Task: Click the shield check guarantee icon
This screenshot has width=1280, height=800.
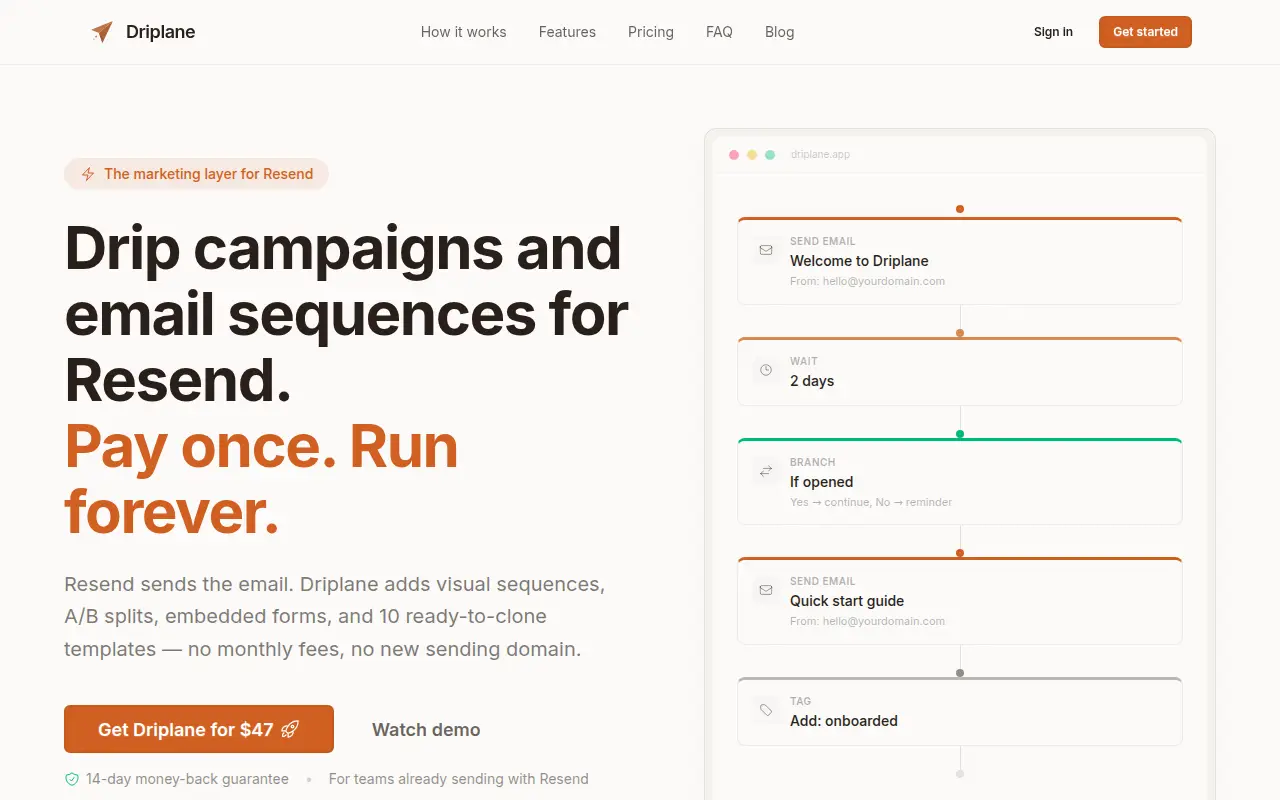Action: [x=72, y=779]
